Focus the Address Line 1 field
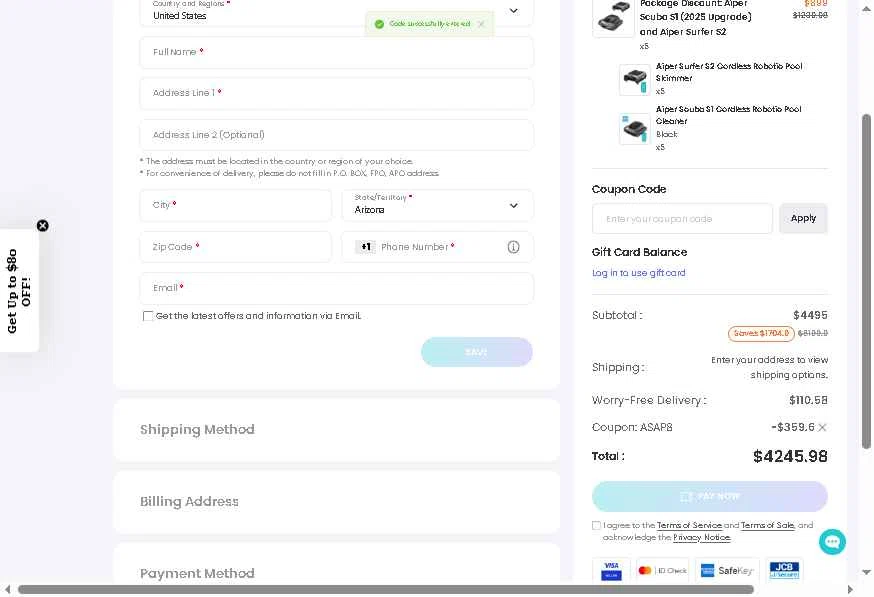Screen dimensions: 874x597 [336, 93]
